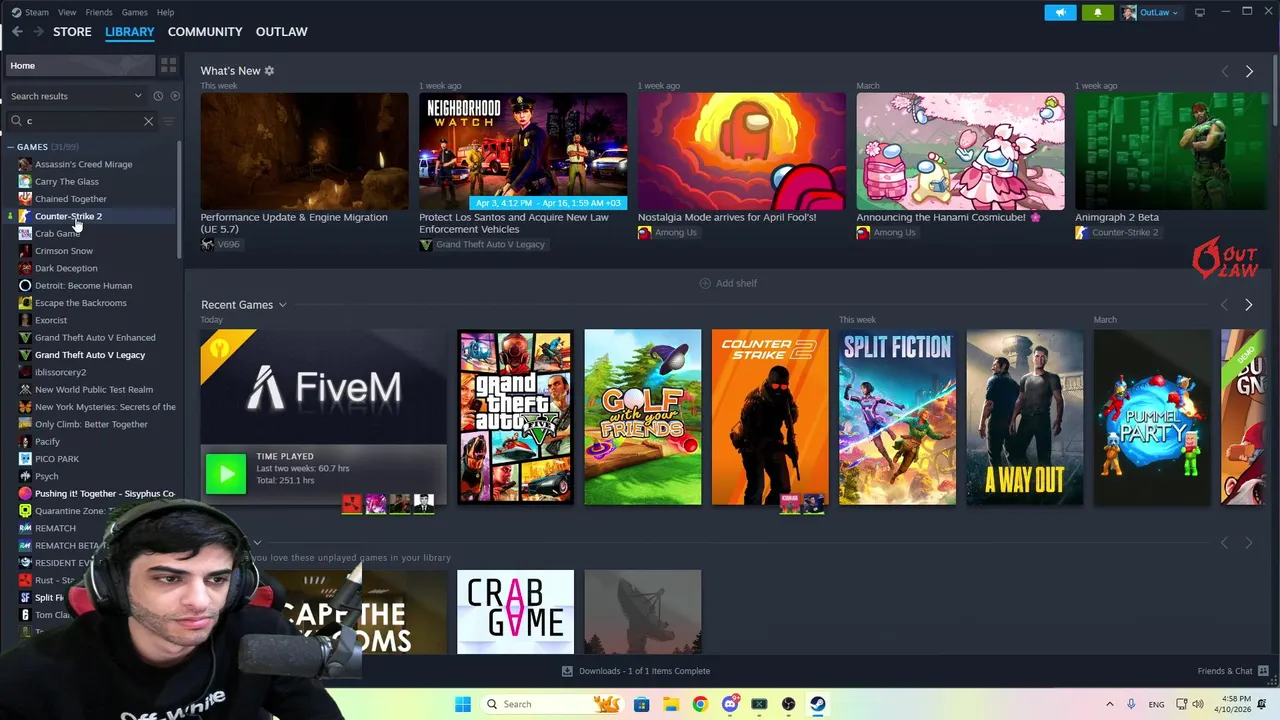The height and width of the screenshot is (720, 1280).
Task: Open Neighborhood Watch news thumbnail
Action: (x=523, y=151)
